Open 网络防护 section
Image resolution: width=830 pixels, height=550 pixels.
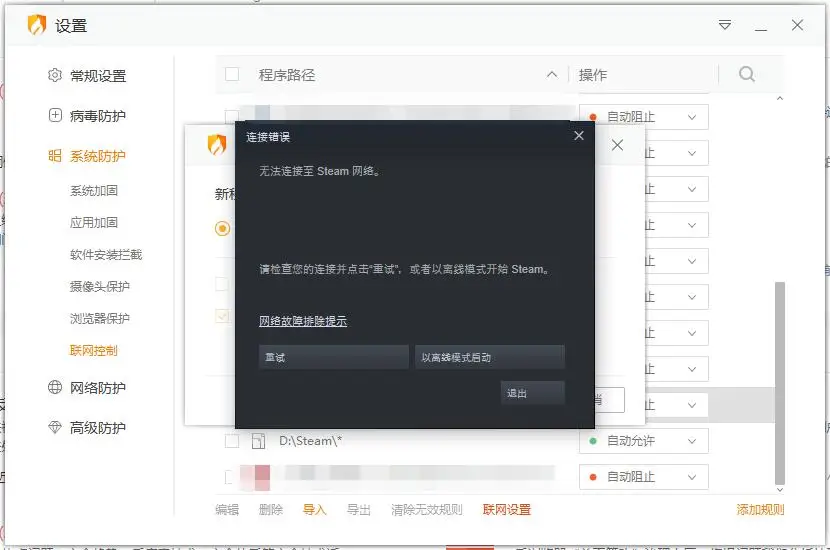pos(98,387)
